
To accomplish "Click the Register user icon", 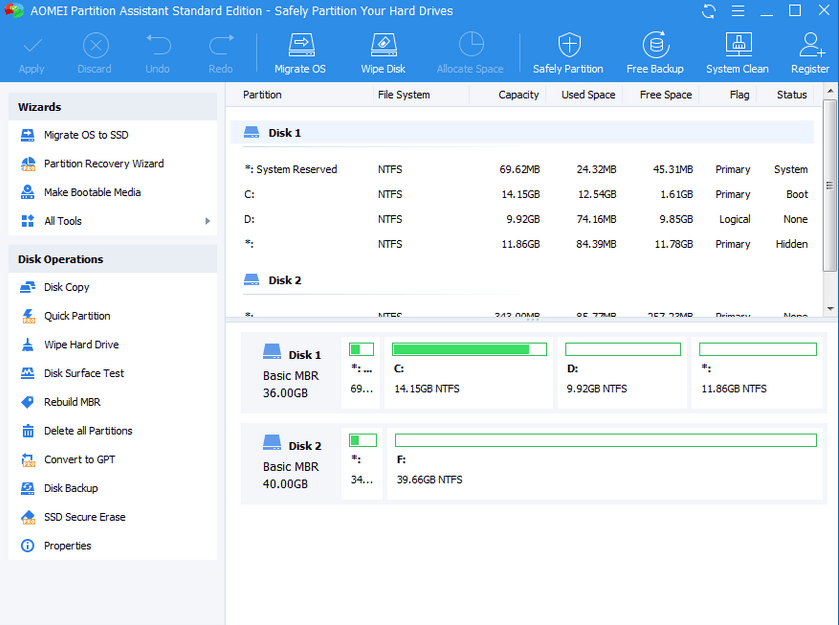I will tap(810, 53).
